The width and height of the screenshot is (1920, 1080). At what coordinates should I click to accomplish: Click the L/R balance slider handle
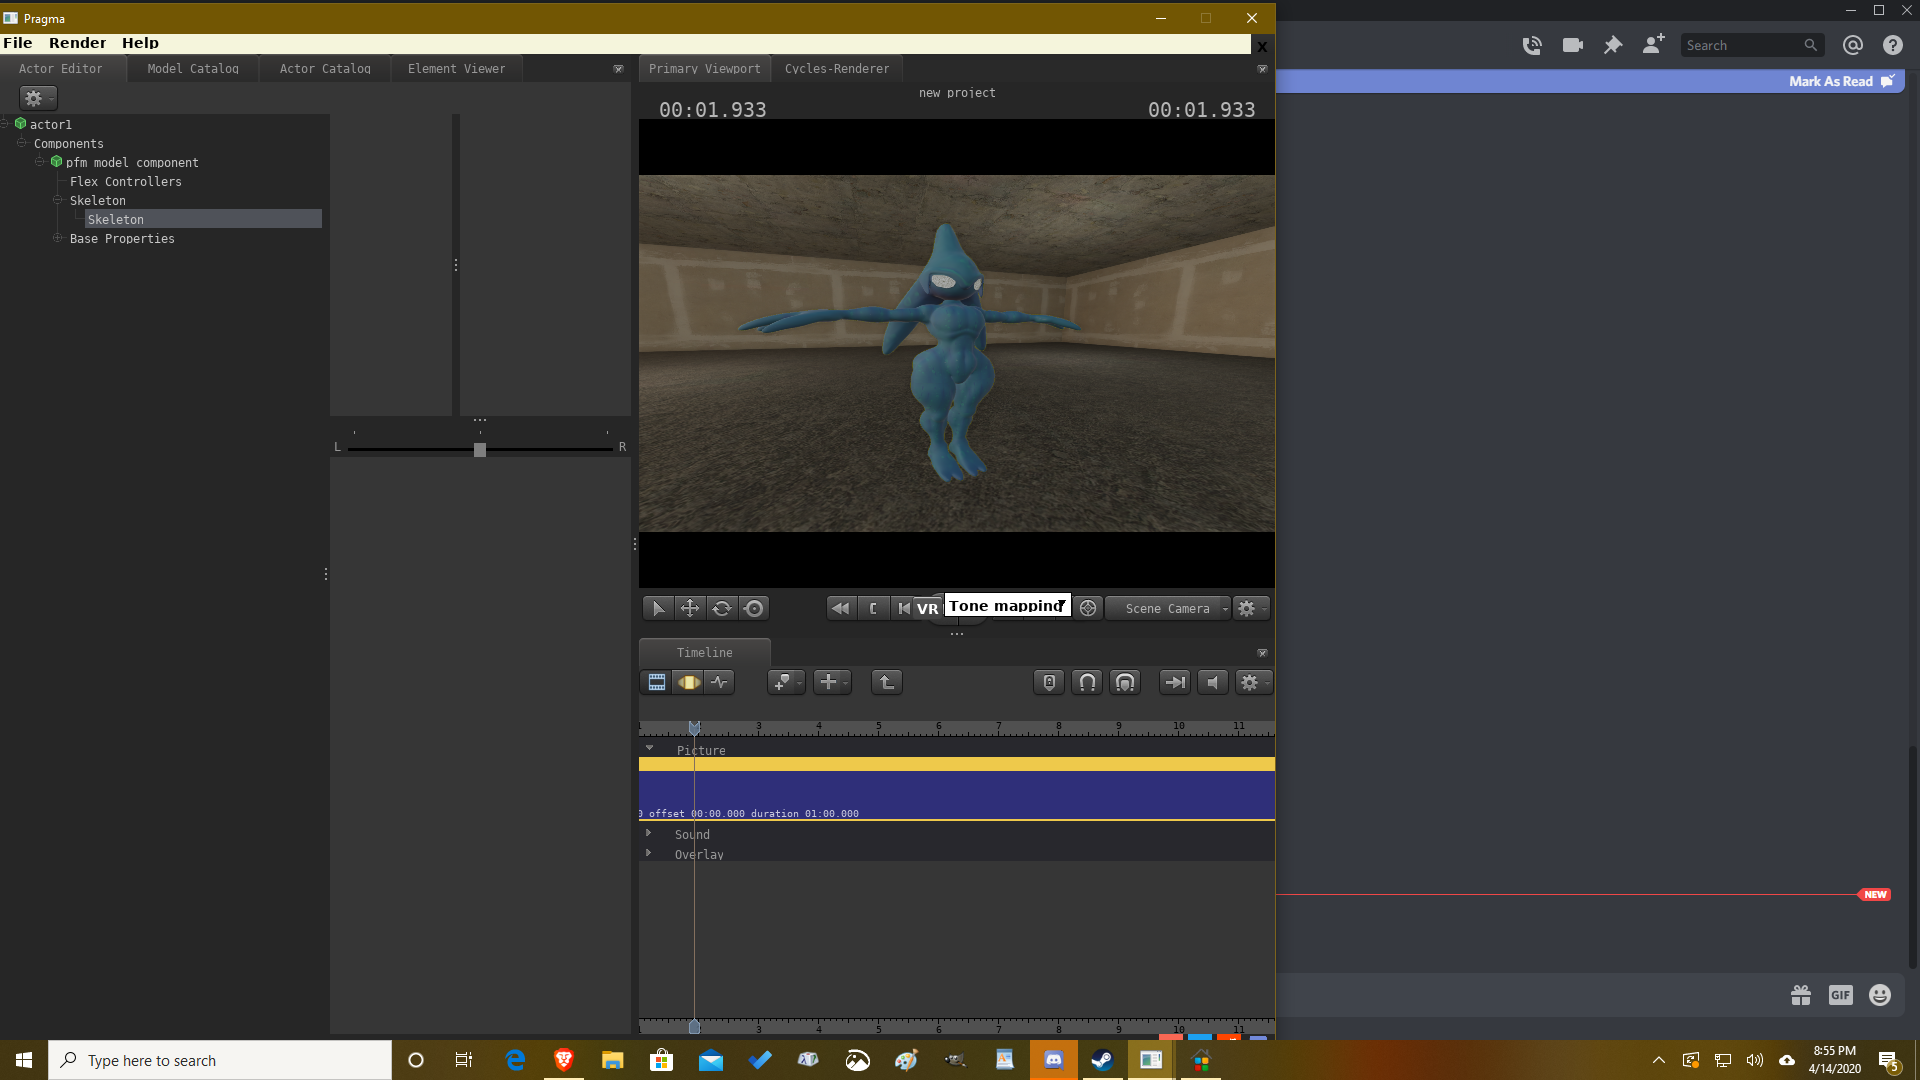pyautogui.click(x=480, y=450)
